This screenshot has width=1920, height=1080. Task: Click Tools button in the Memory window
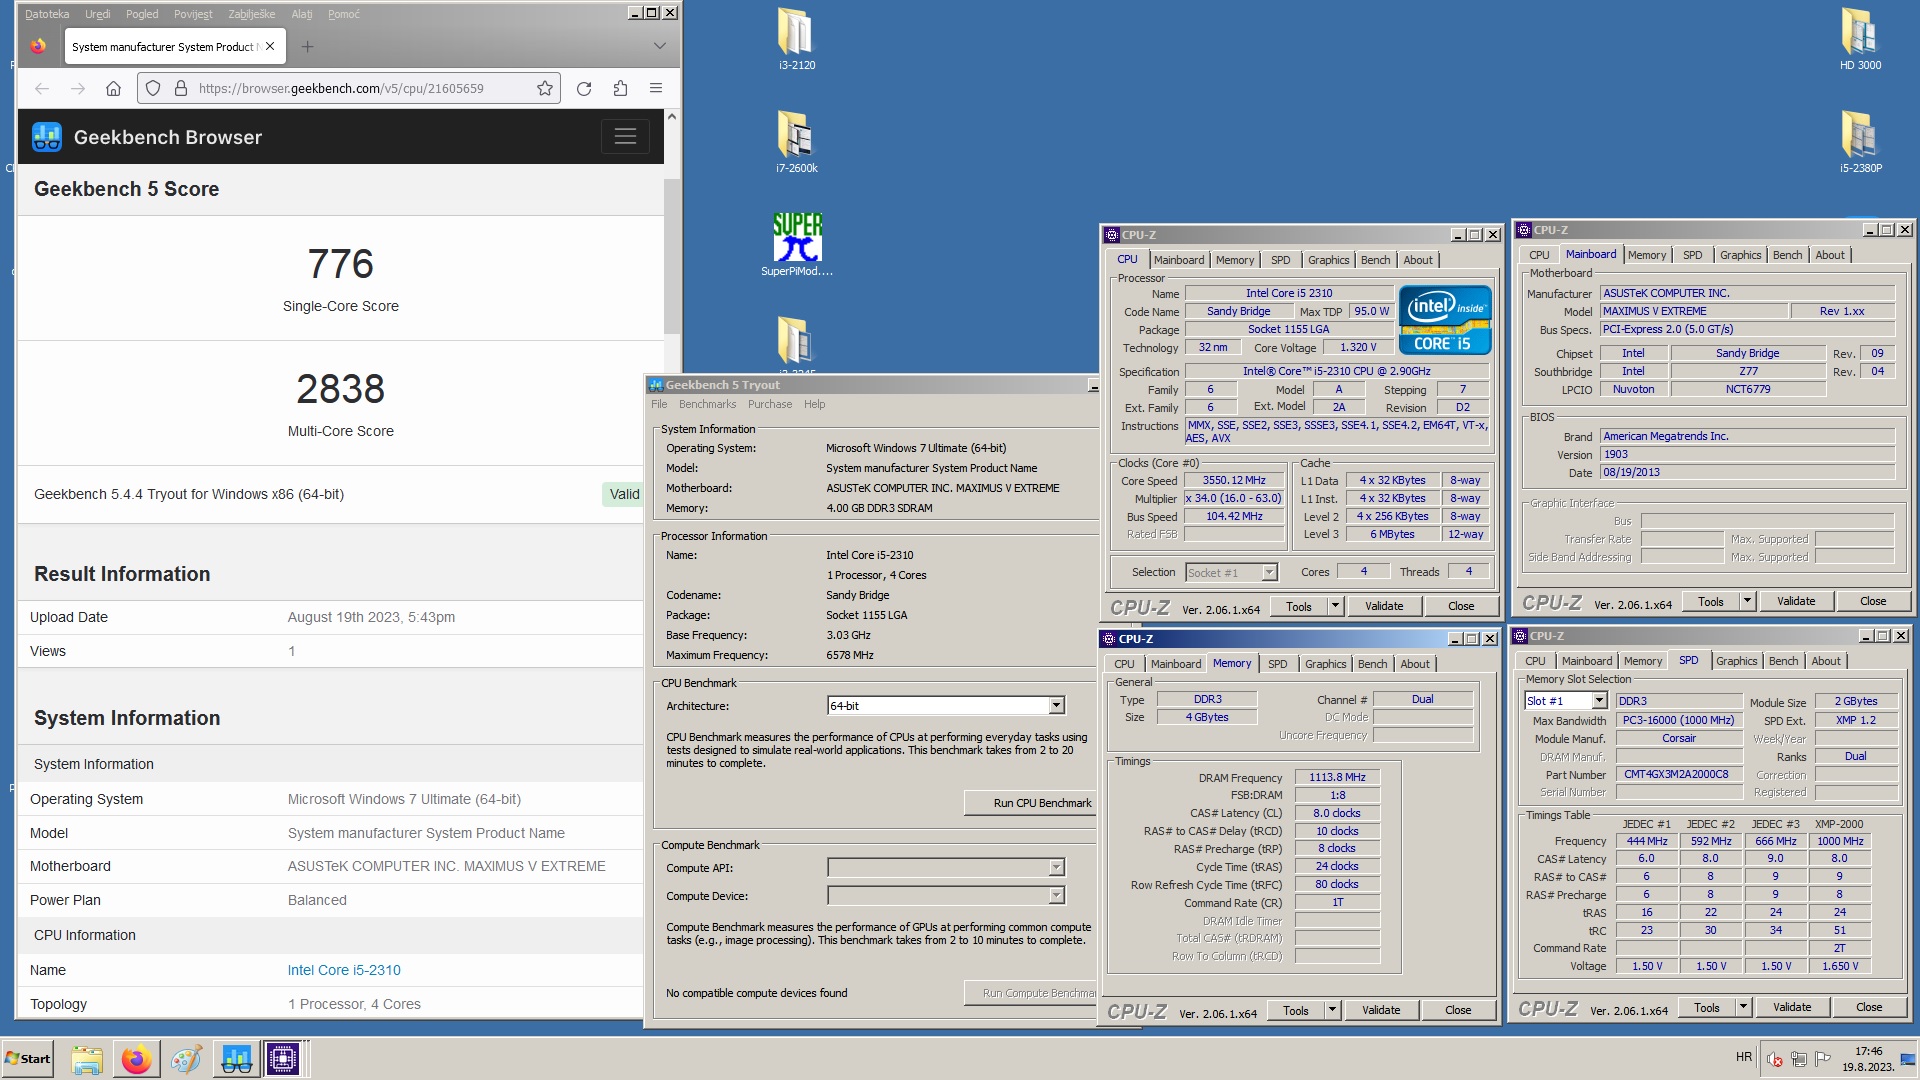[x=1295, y=1010]
